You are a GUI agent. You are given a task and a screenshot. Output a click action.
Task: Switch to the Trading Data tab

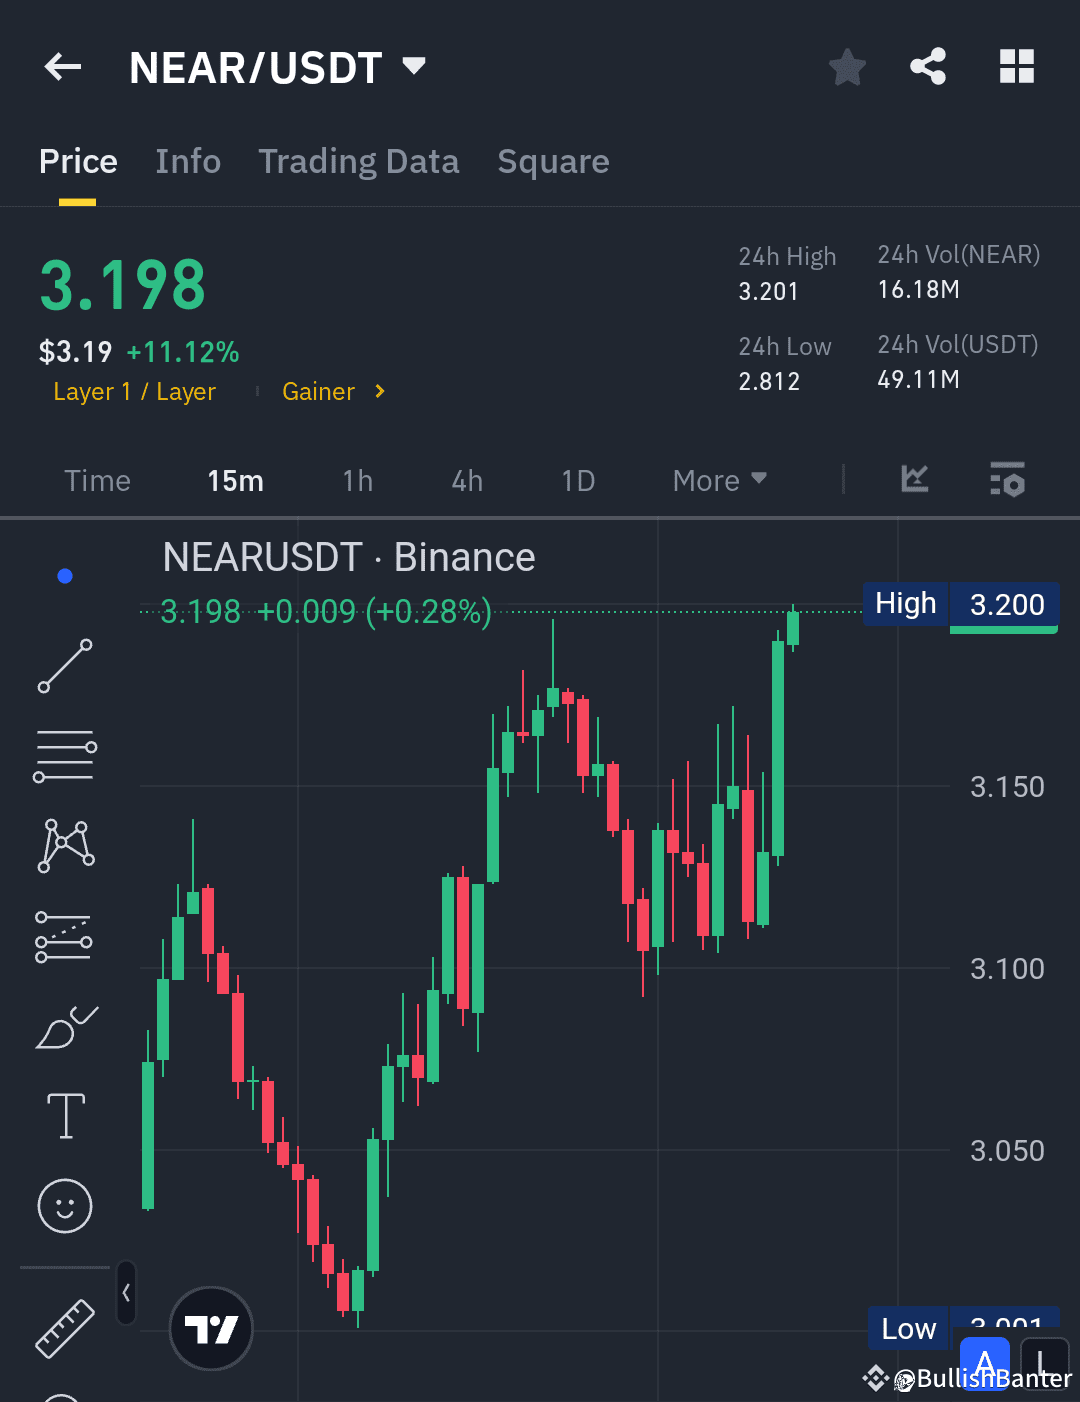click(x=359, y=162)
